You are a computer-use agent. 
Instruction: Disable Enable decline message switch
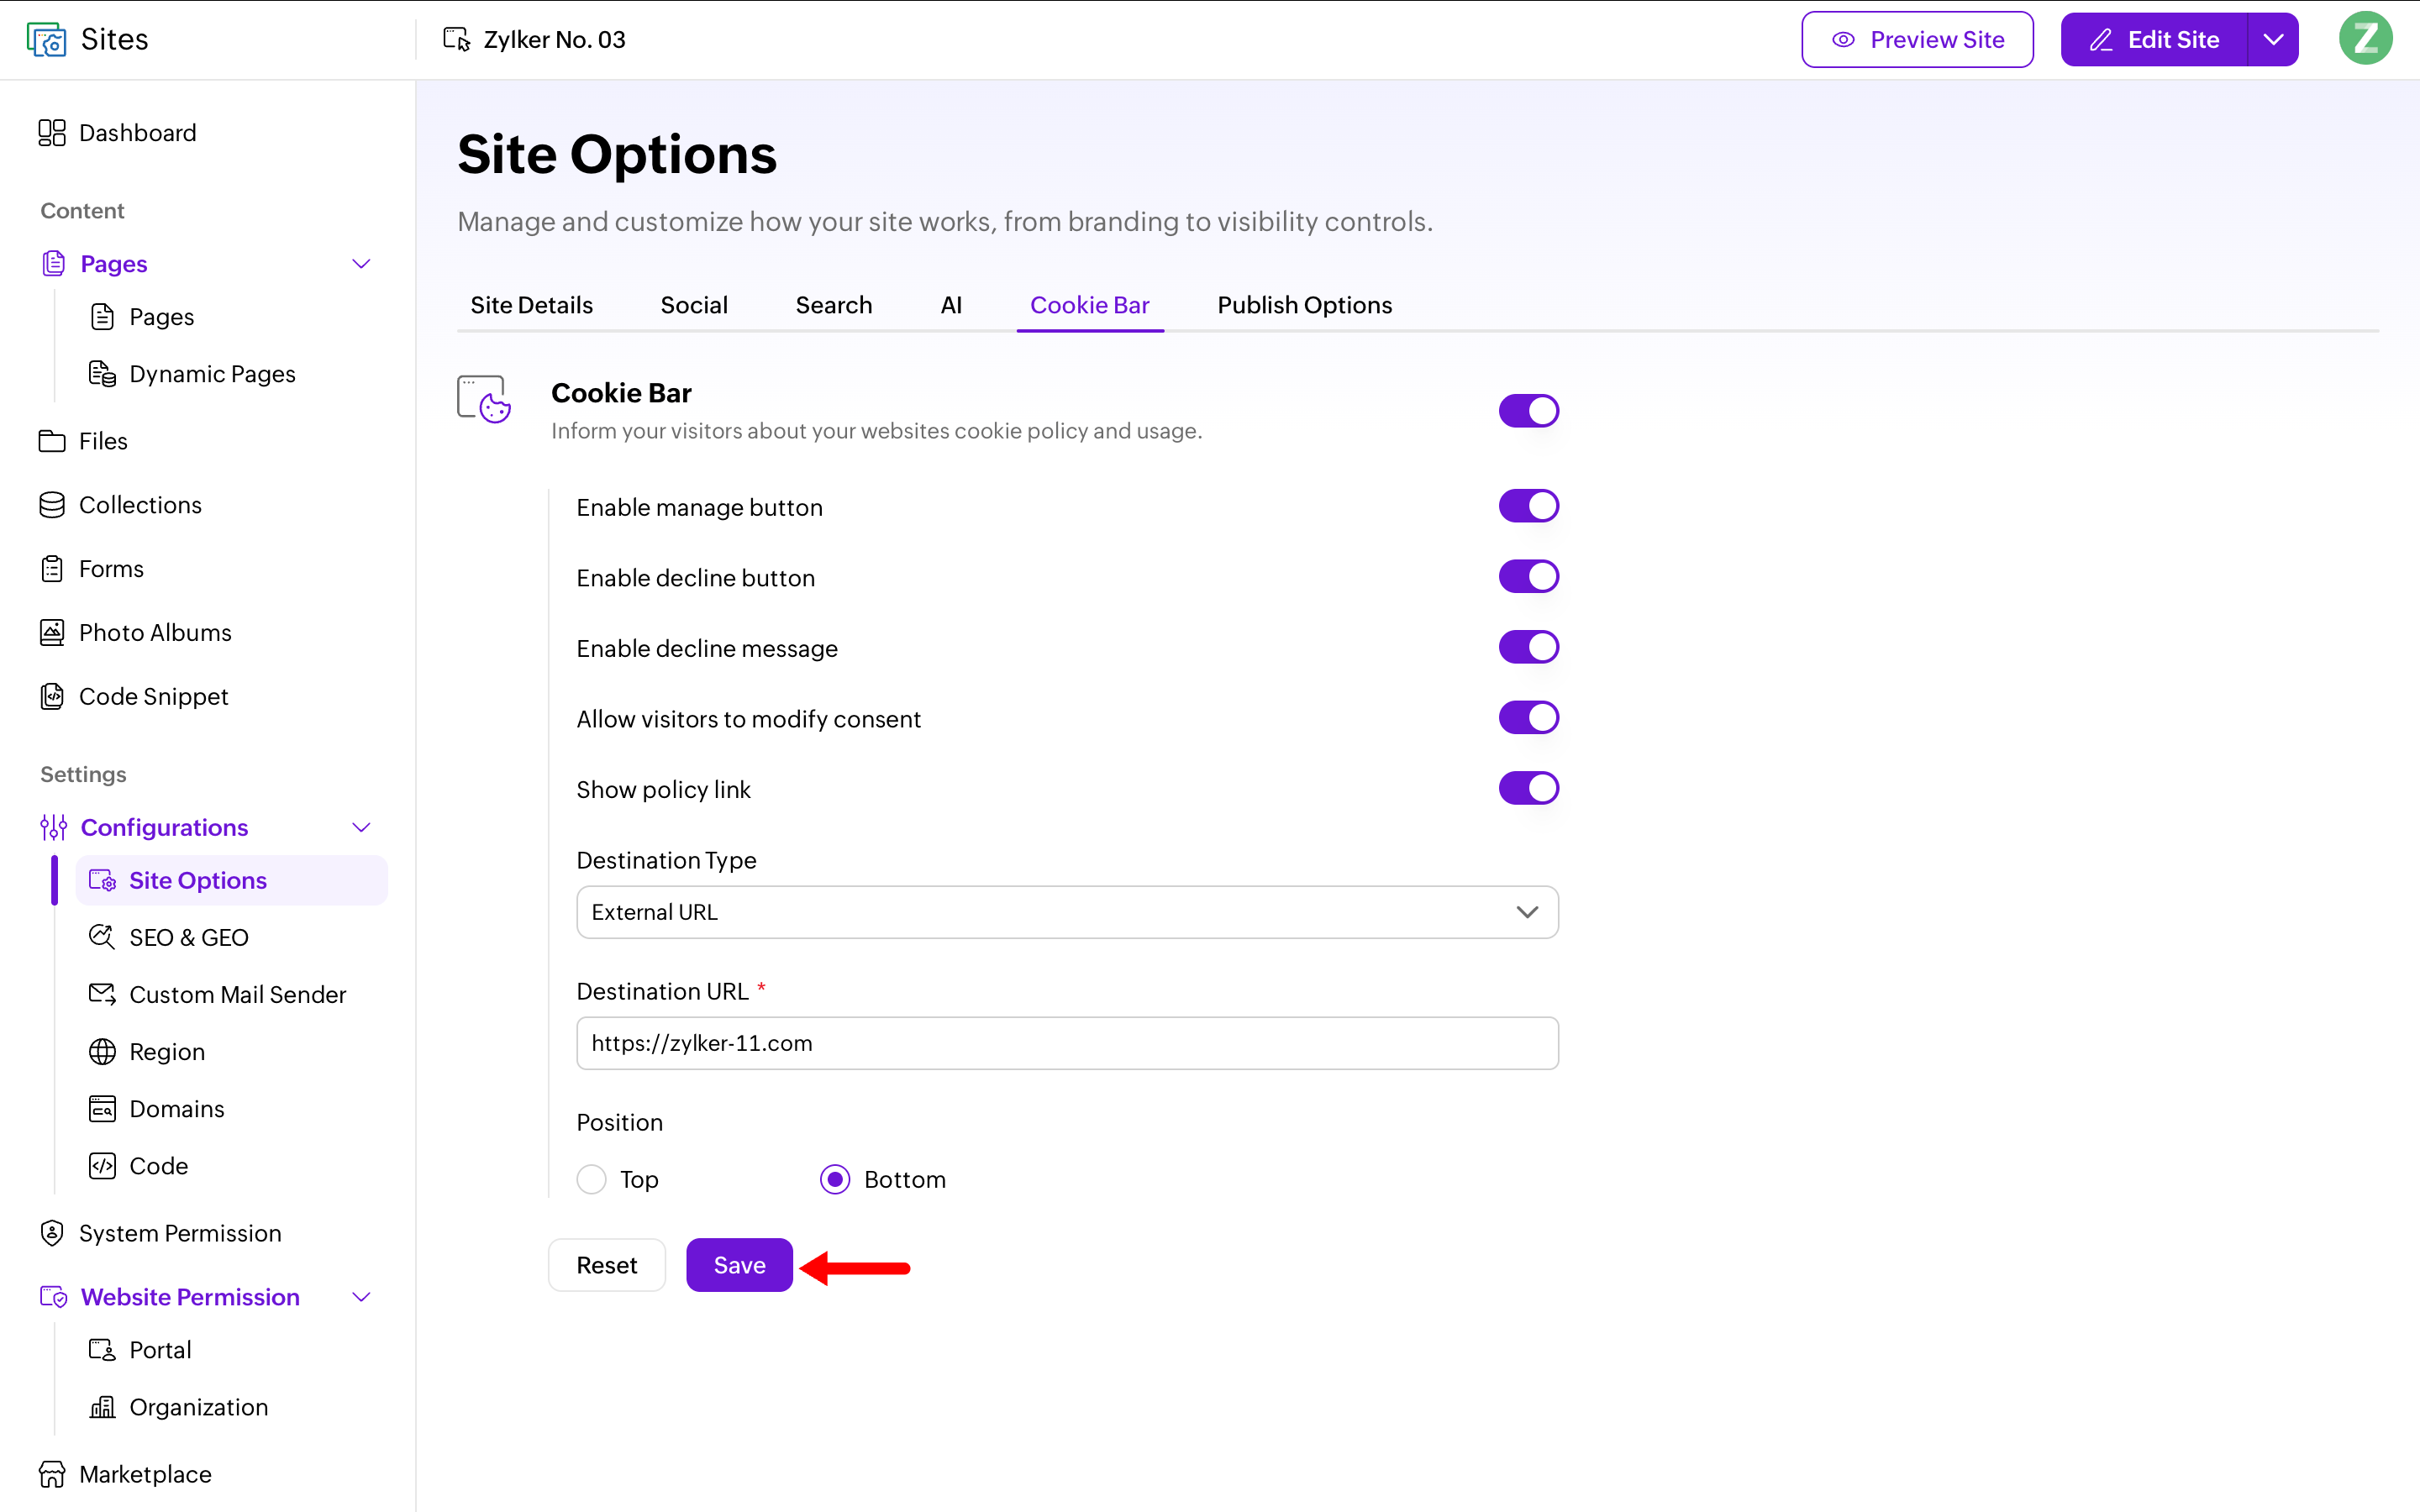tap(1528, 647)
